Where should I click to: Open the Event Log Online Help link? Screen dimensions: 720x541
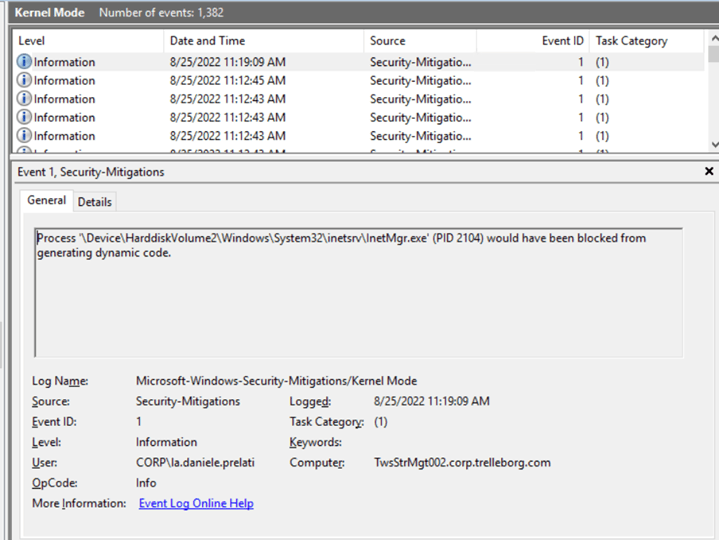tap(196, 503)
